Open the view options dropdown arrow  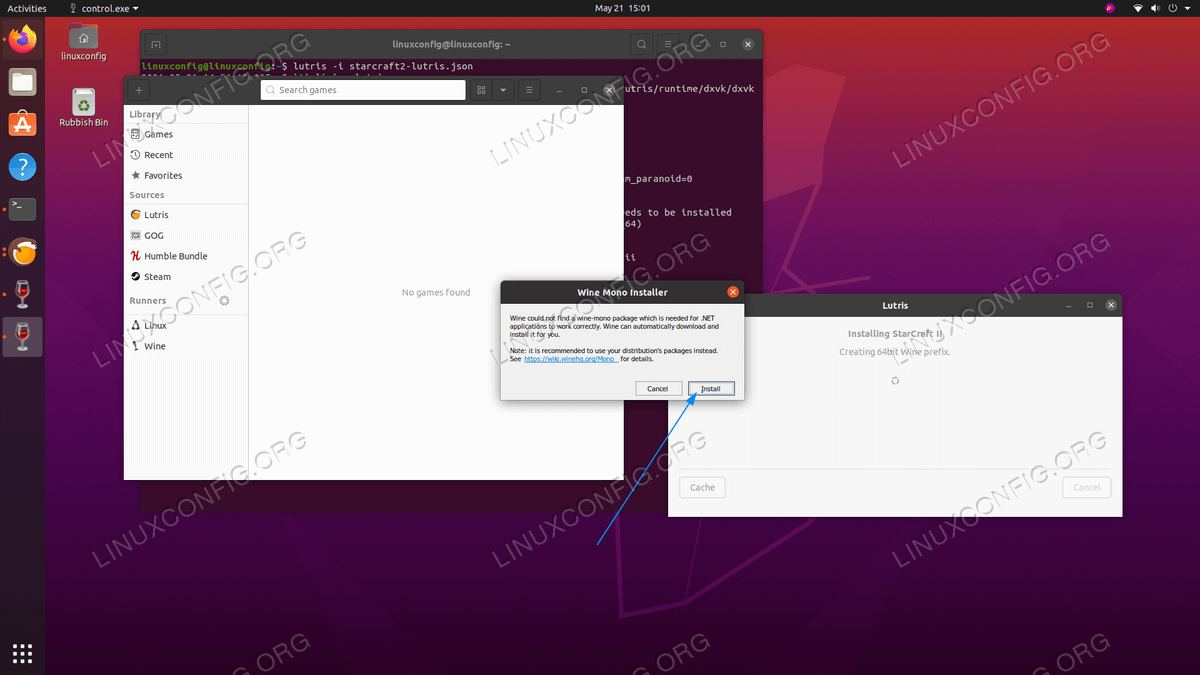503,90
